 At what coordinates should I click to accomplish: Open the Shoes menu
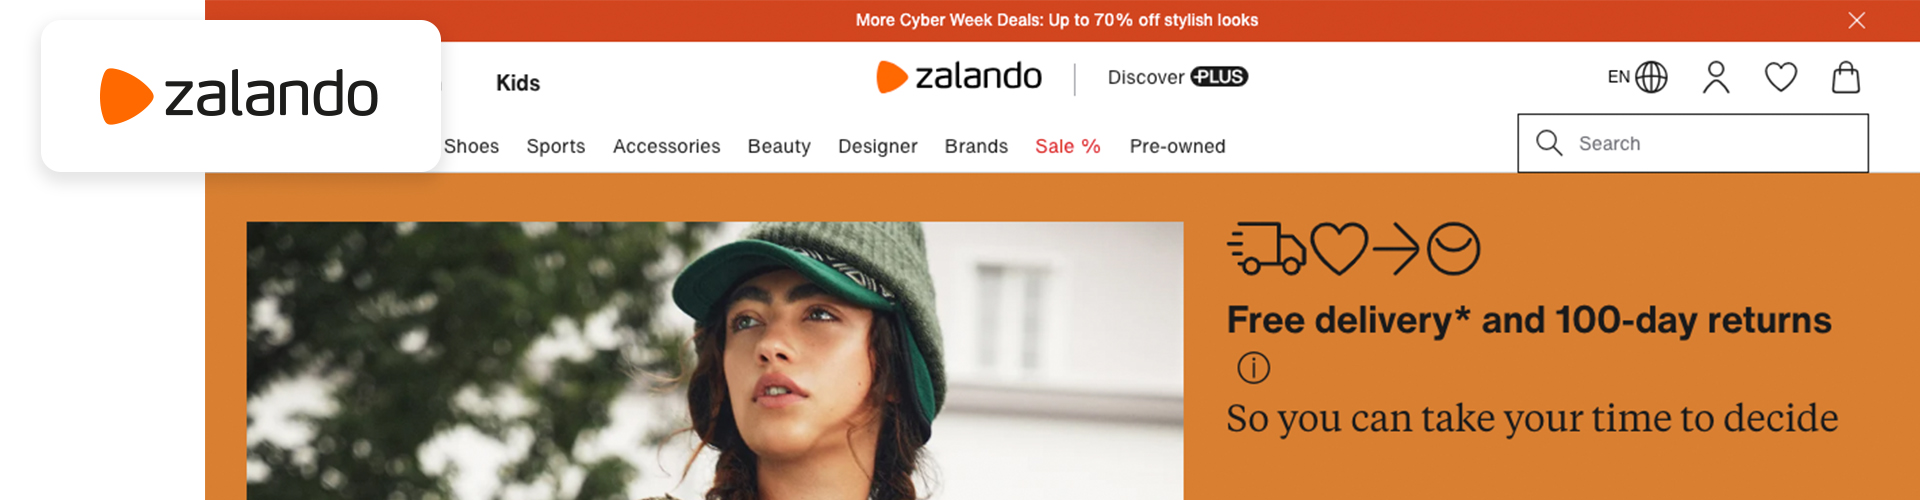pos(471,146)
